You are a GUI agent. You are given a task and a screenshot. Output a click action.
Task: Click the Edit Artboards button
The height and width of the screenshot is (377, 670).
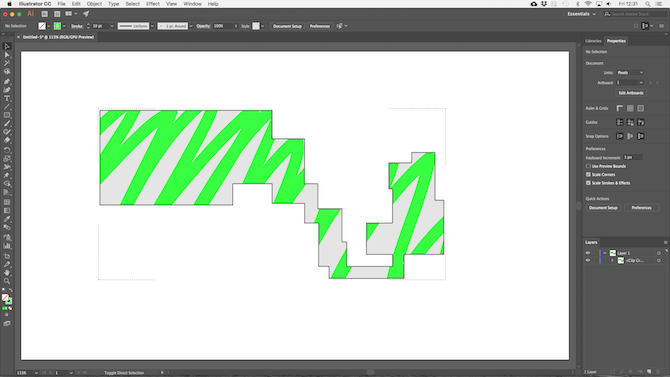[631, 93]
